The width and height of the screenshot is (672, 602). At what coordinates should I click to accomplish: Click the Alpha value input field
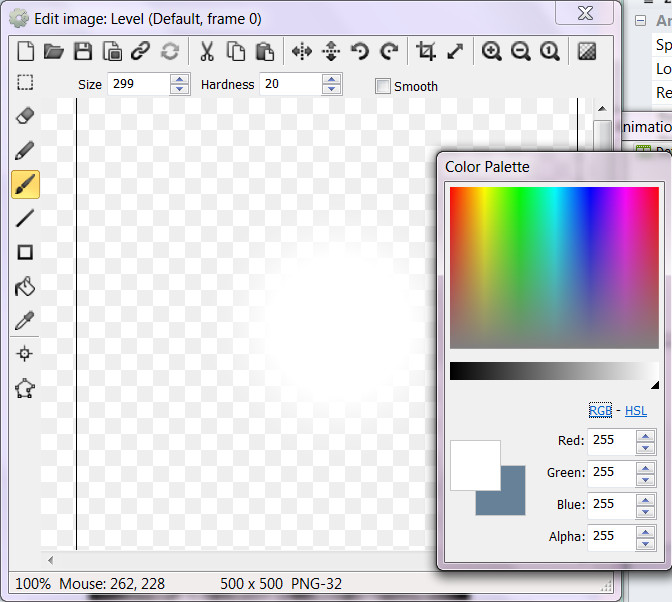[x=612, y=536]
